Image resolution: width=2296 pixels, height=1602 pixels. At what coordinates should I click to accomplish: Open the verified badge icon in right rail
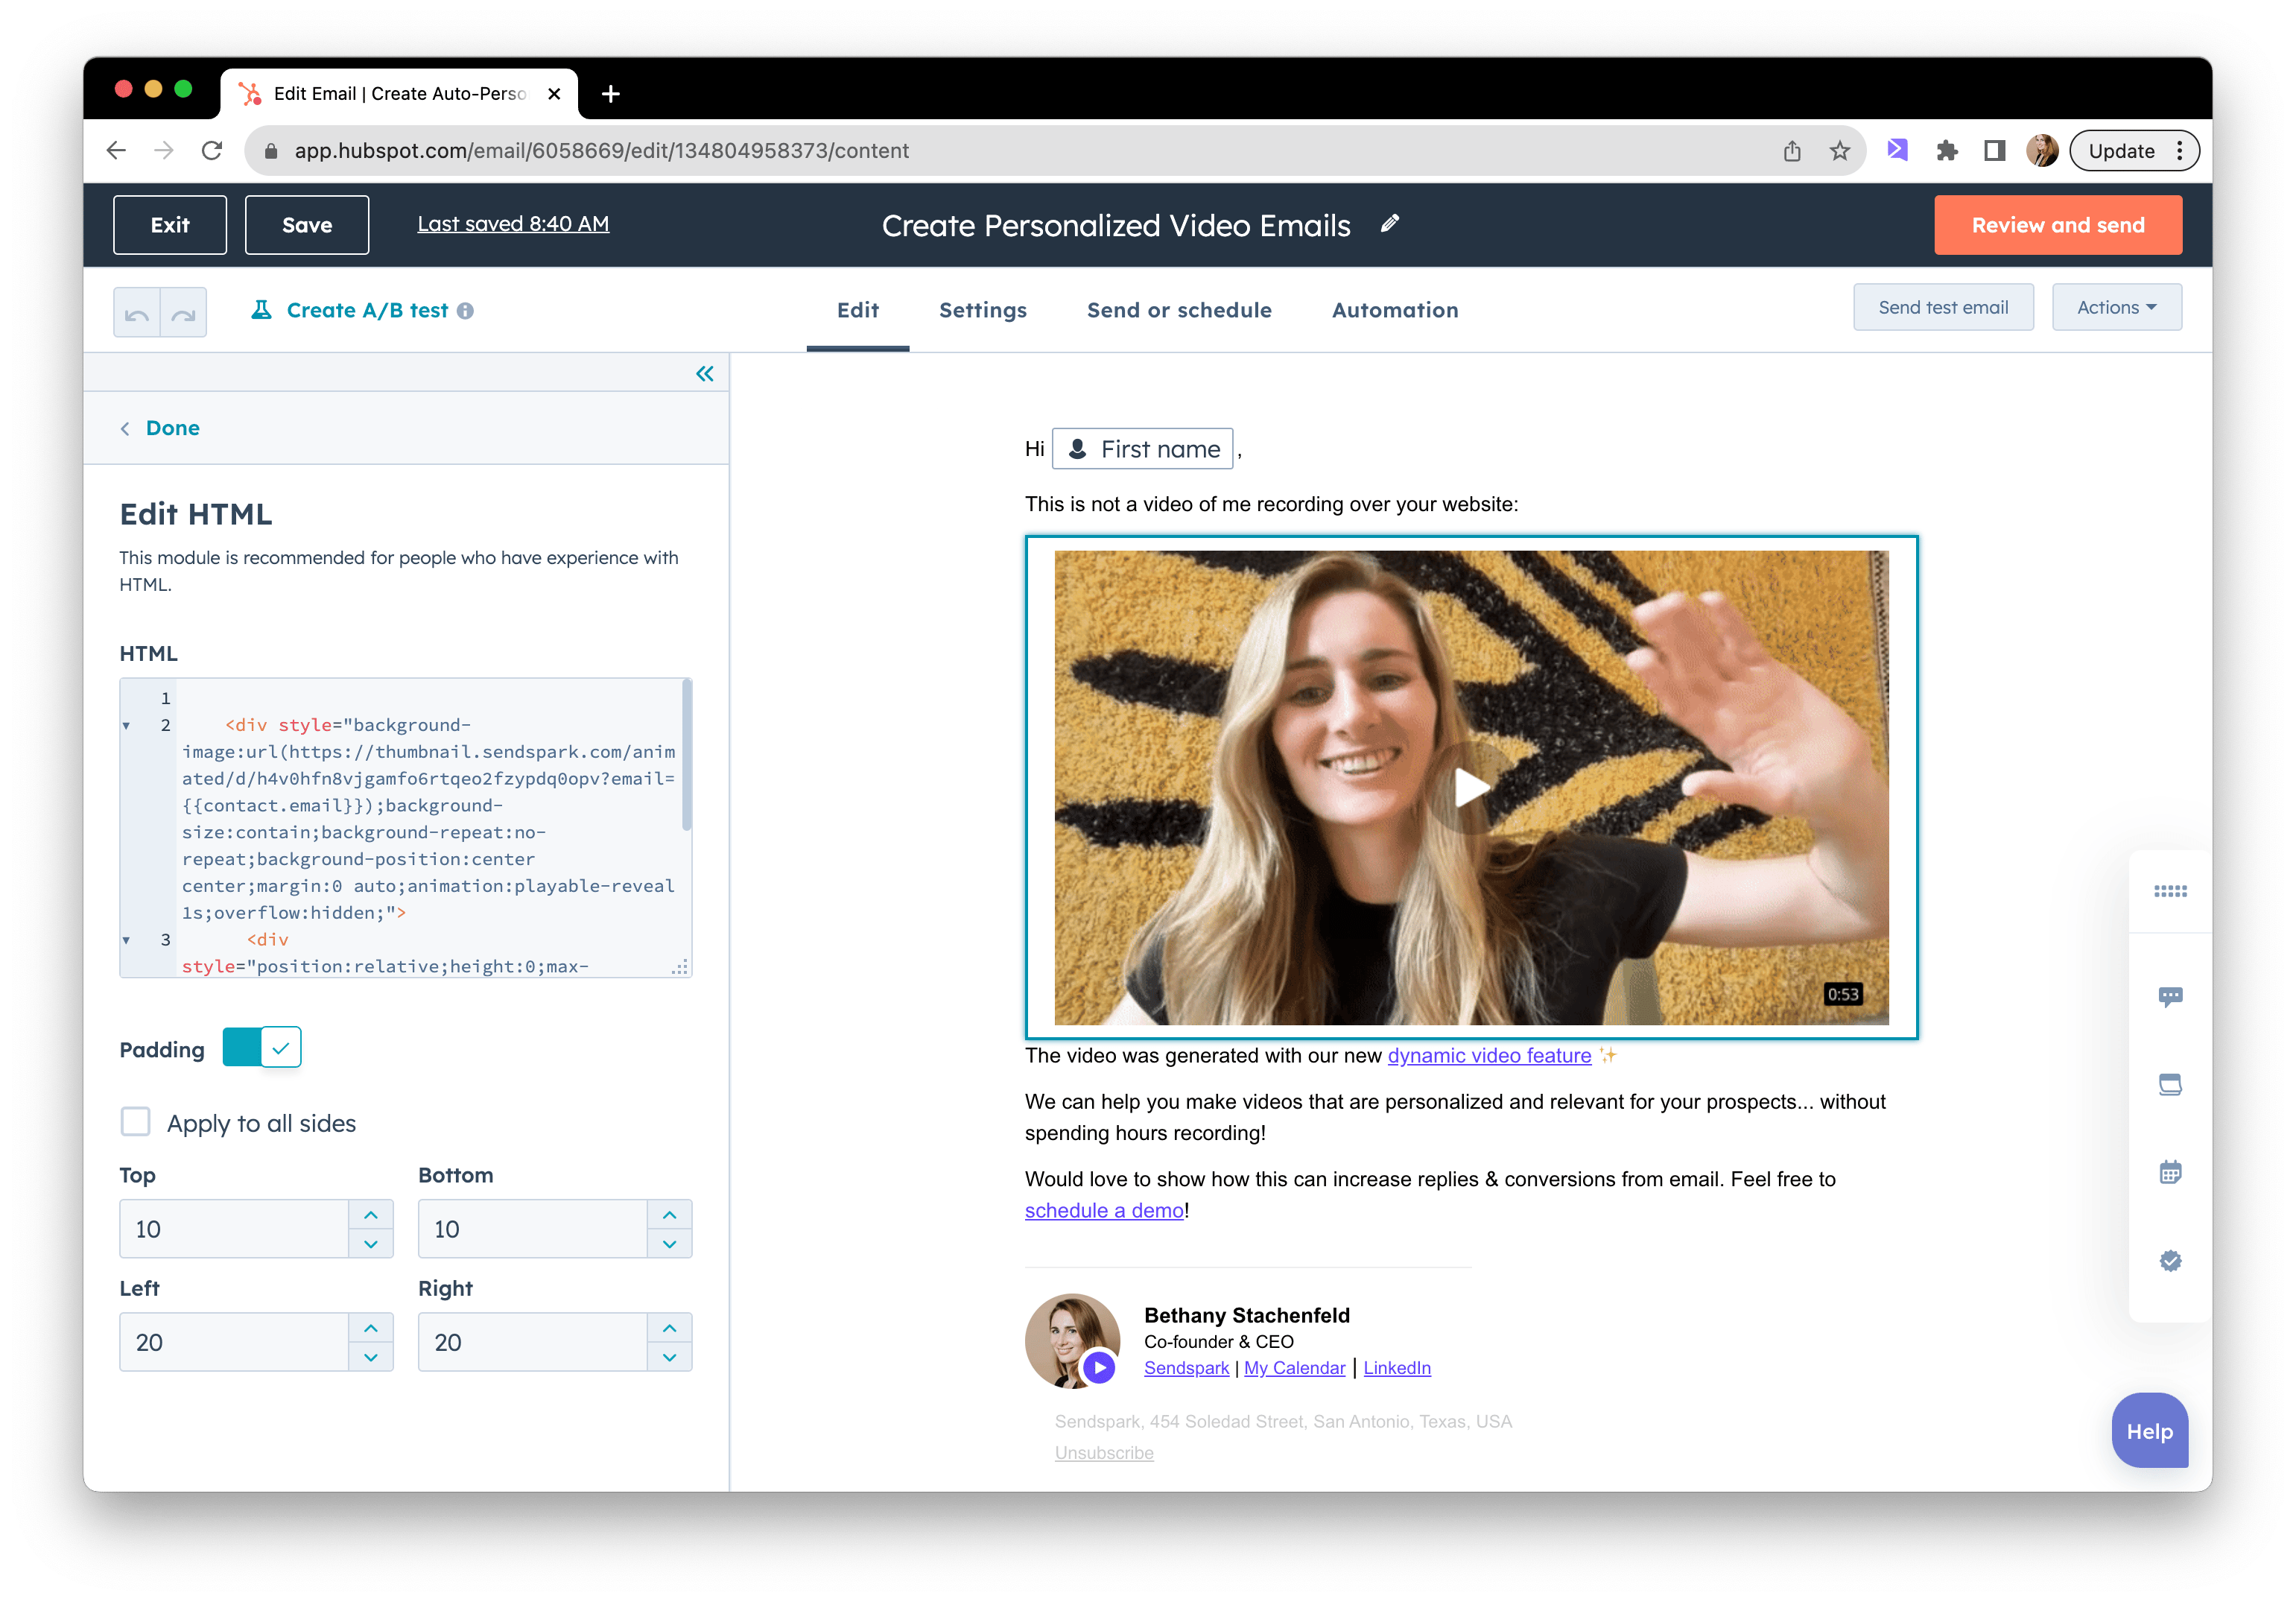(2170, 1261)
